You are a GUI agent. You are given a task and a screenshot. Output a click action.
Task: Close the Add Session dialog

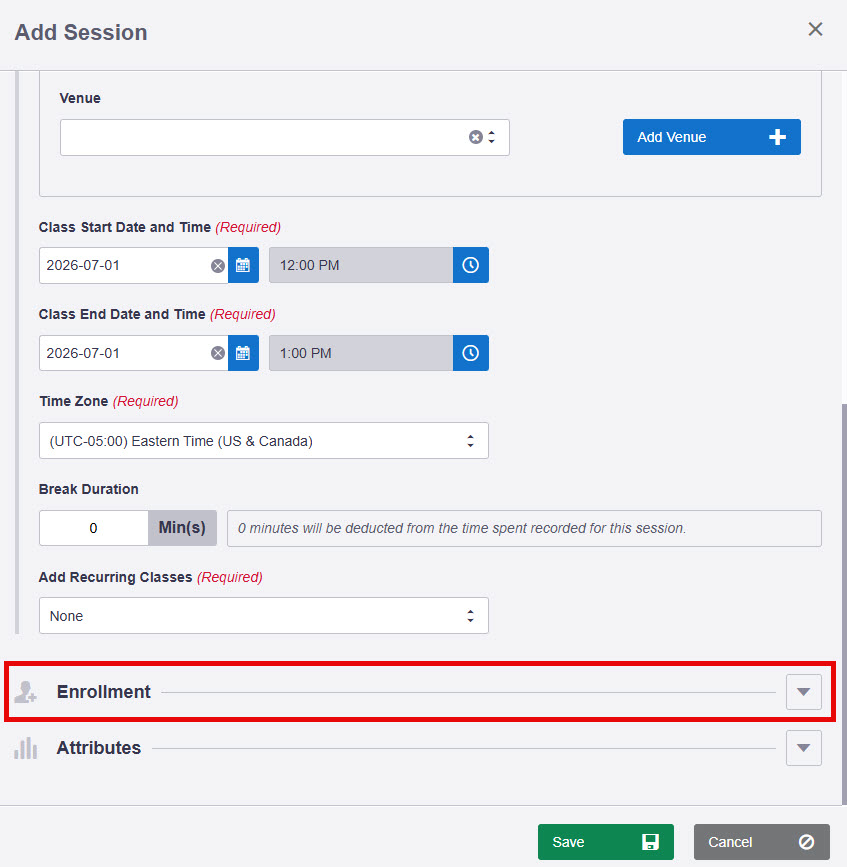[x=815, y=29]
